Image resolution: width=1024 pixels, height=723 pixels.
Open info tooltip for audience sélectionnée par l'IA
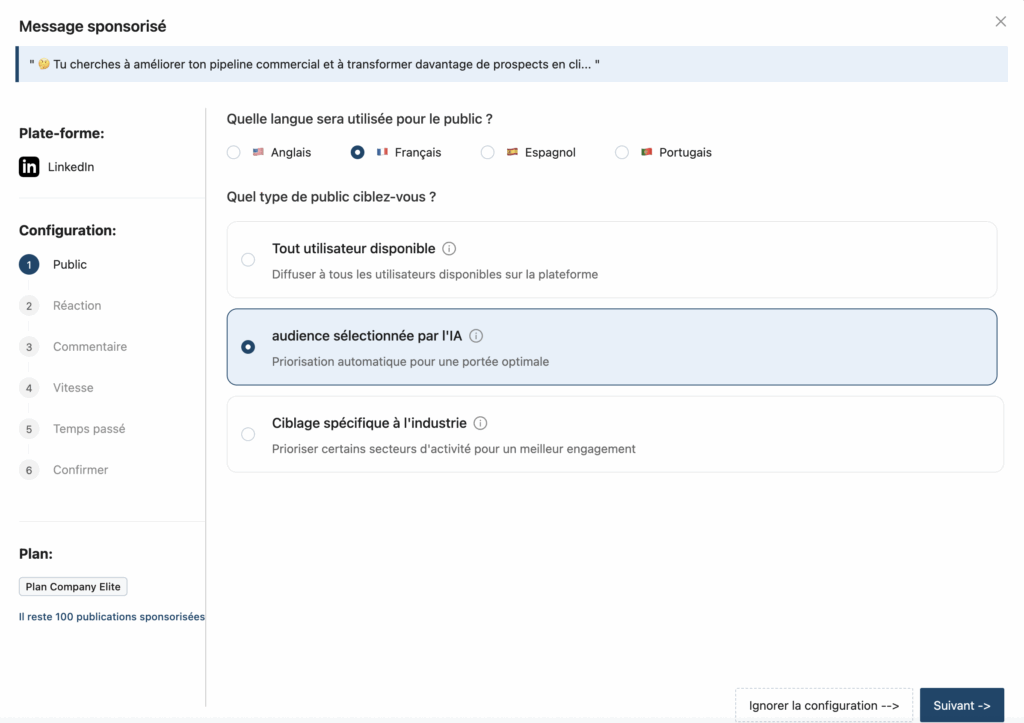477,336
